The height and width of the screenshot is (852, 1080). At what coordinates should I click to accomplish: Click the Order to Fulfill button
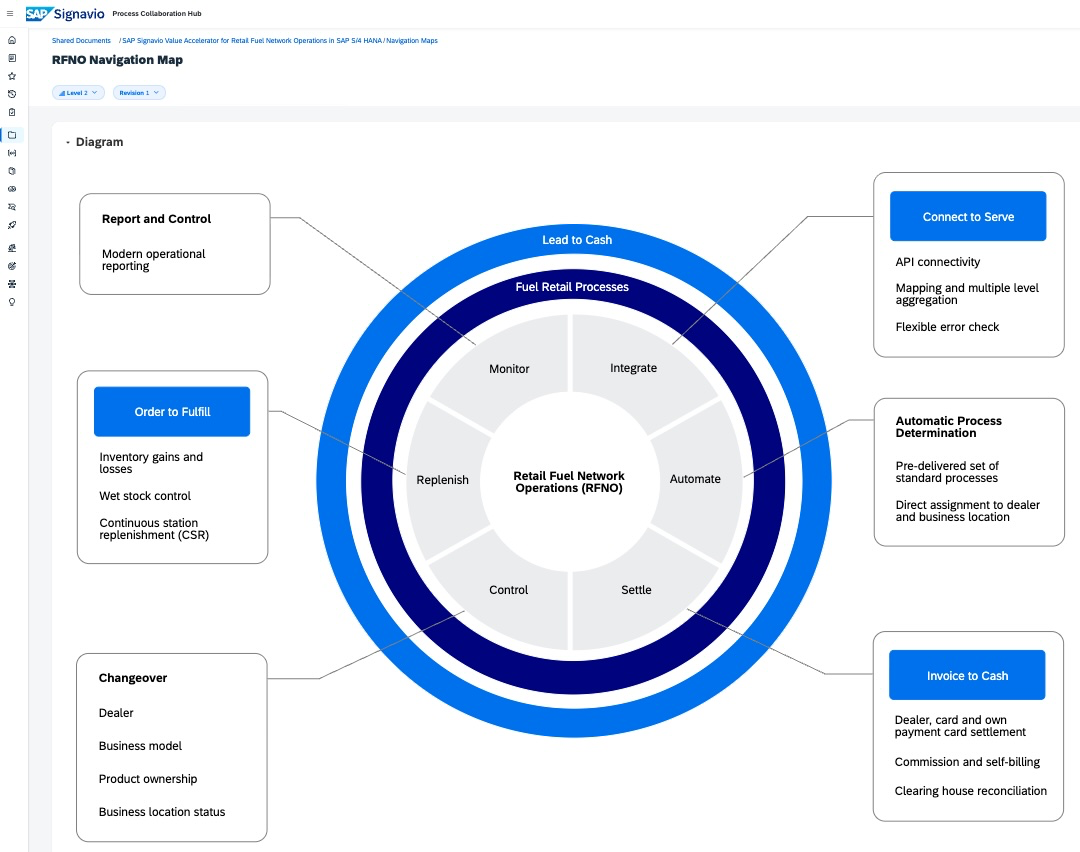172,412
